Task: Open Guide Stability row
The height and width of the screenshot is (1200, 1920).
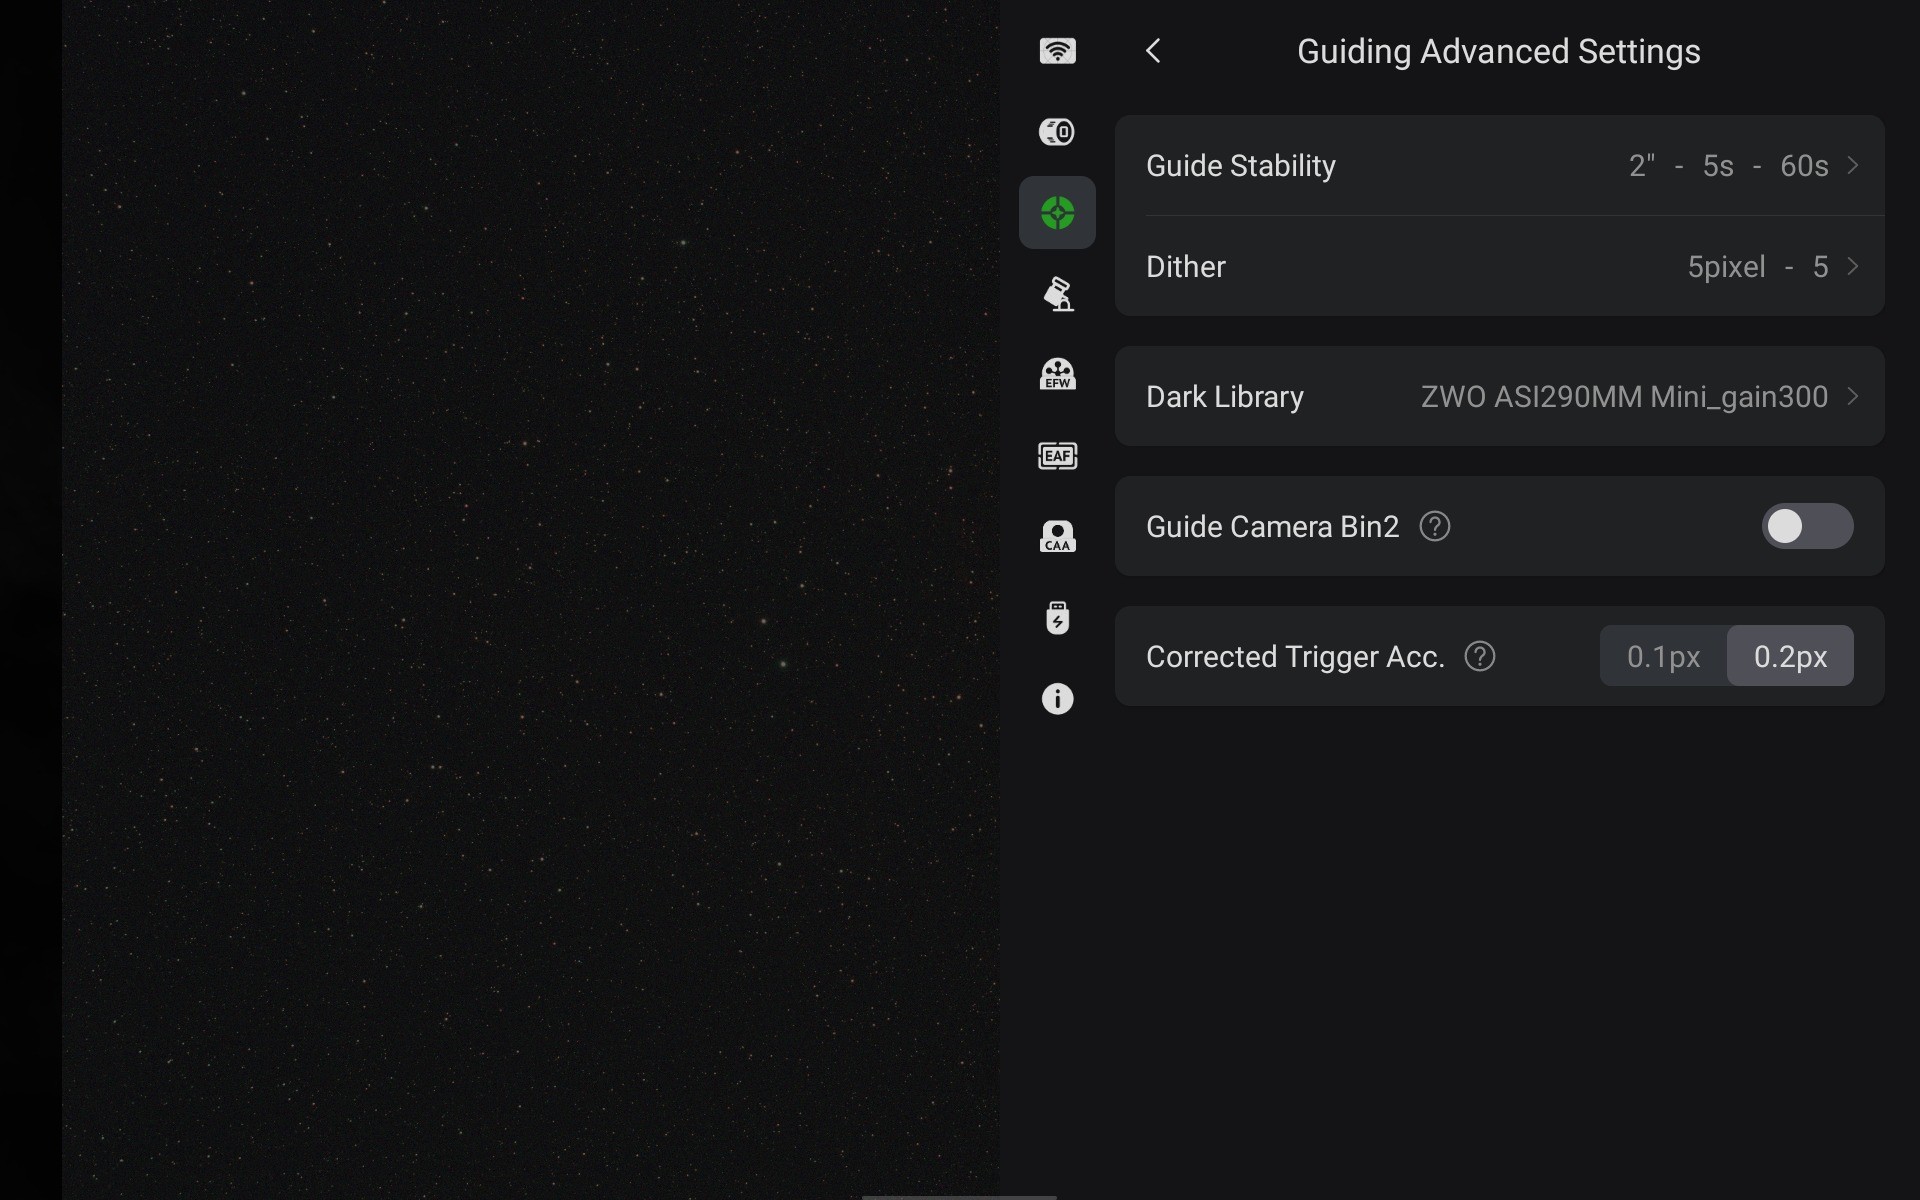Action: click(1500, 165)
